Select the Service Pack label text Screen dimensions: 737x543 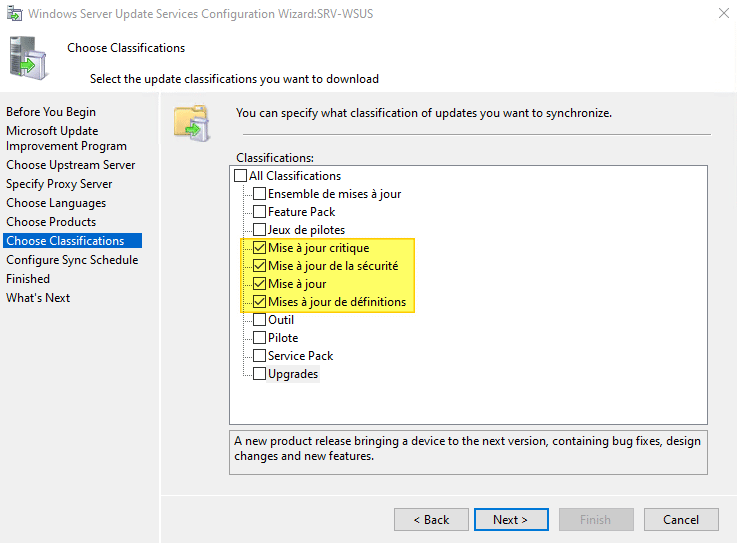(x=300, y=356)
